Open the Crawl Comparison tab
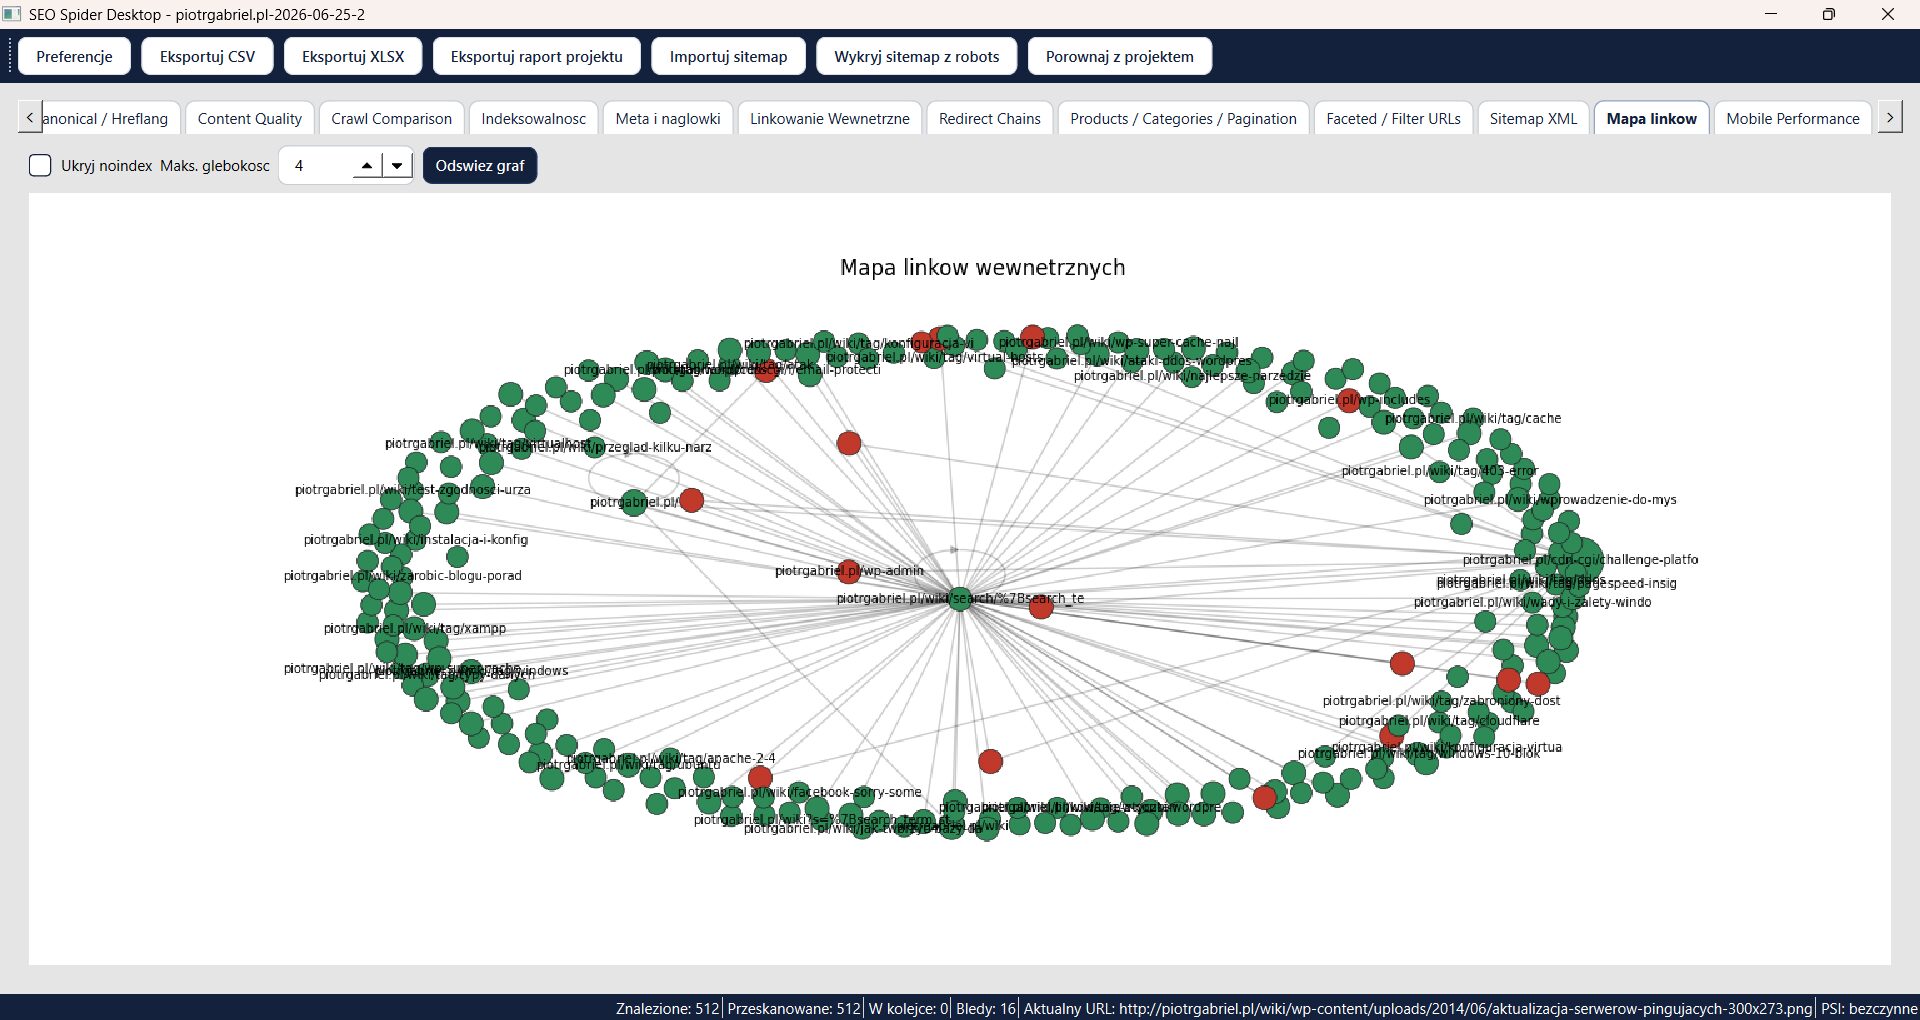The image size is (1920, 1020). (392, 118)
